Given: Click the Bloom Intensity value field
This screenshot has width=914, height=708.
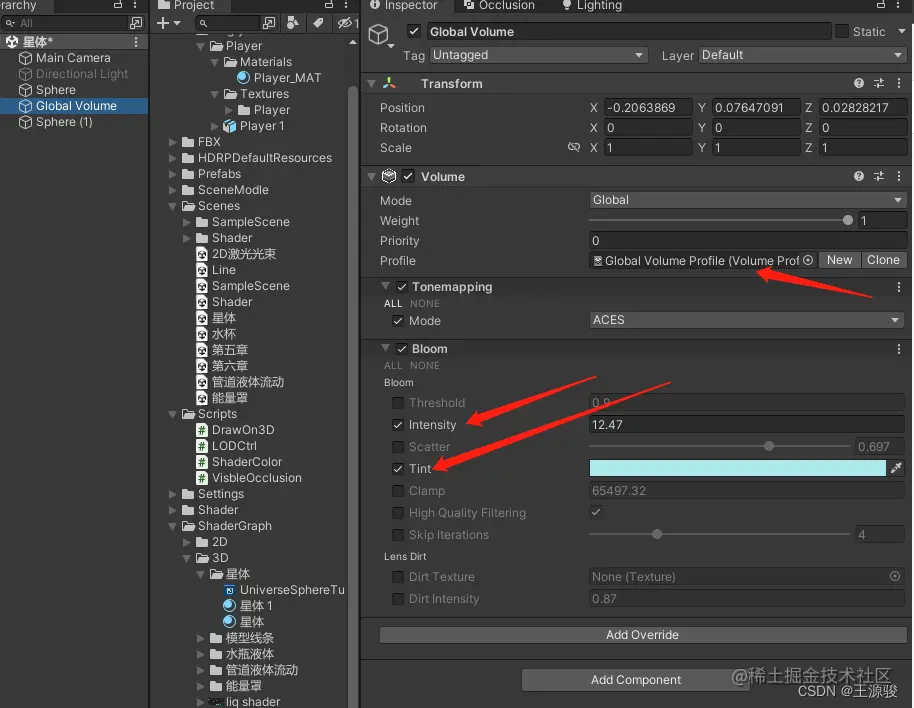Looking at the screenshot, I should (746, 424).
